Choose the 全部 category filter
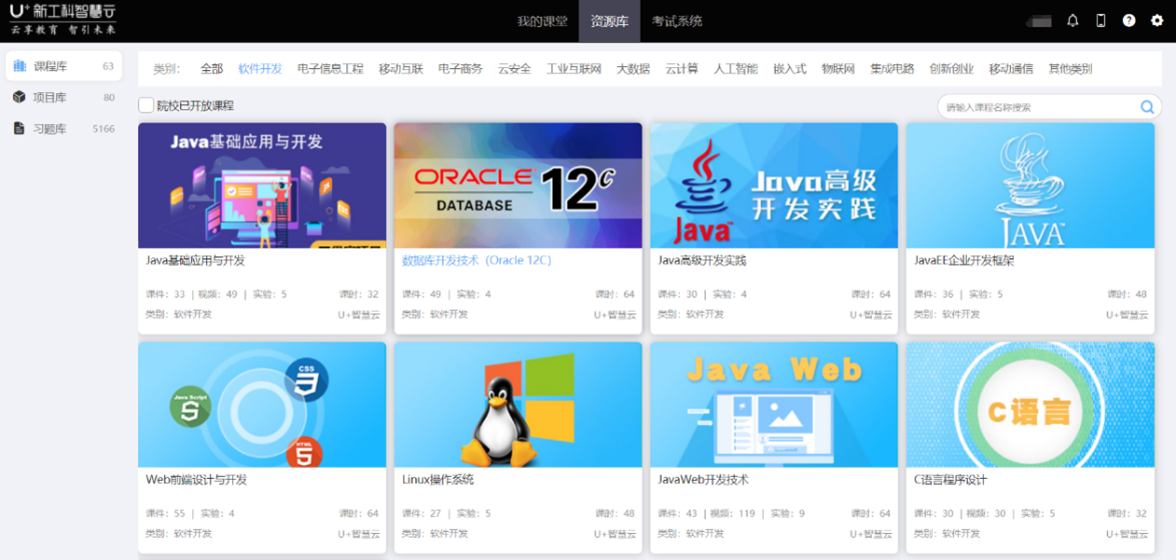This screenshot has height=560, width=1176. (x=212, y=69)
